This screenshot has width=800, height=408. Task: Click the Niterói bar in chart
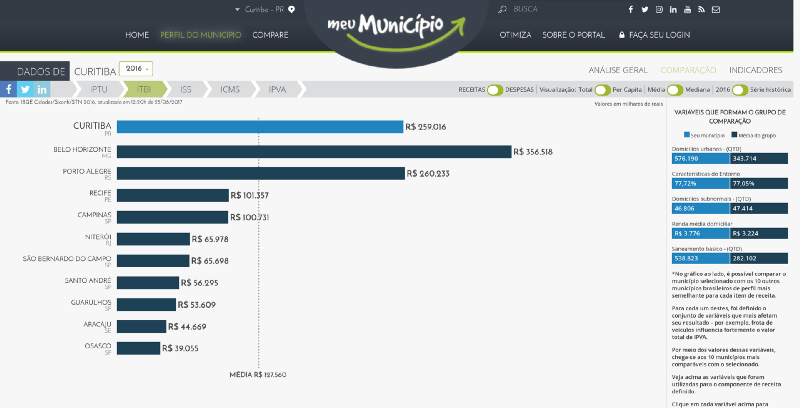point(153,239)
